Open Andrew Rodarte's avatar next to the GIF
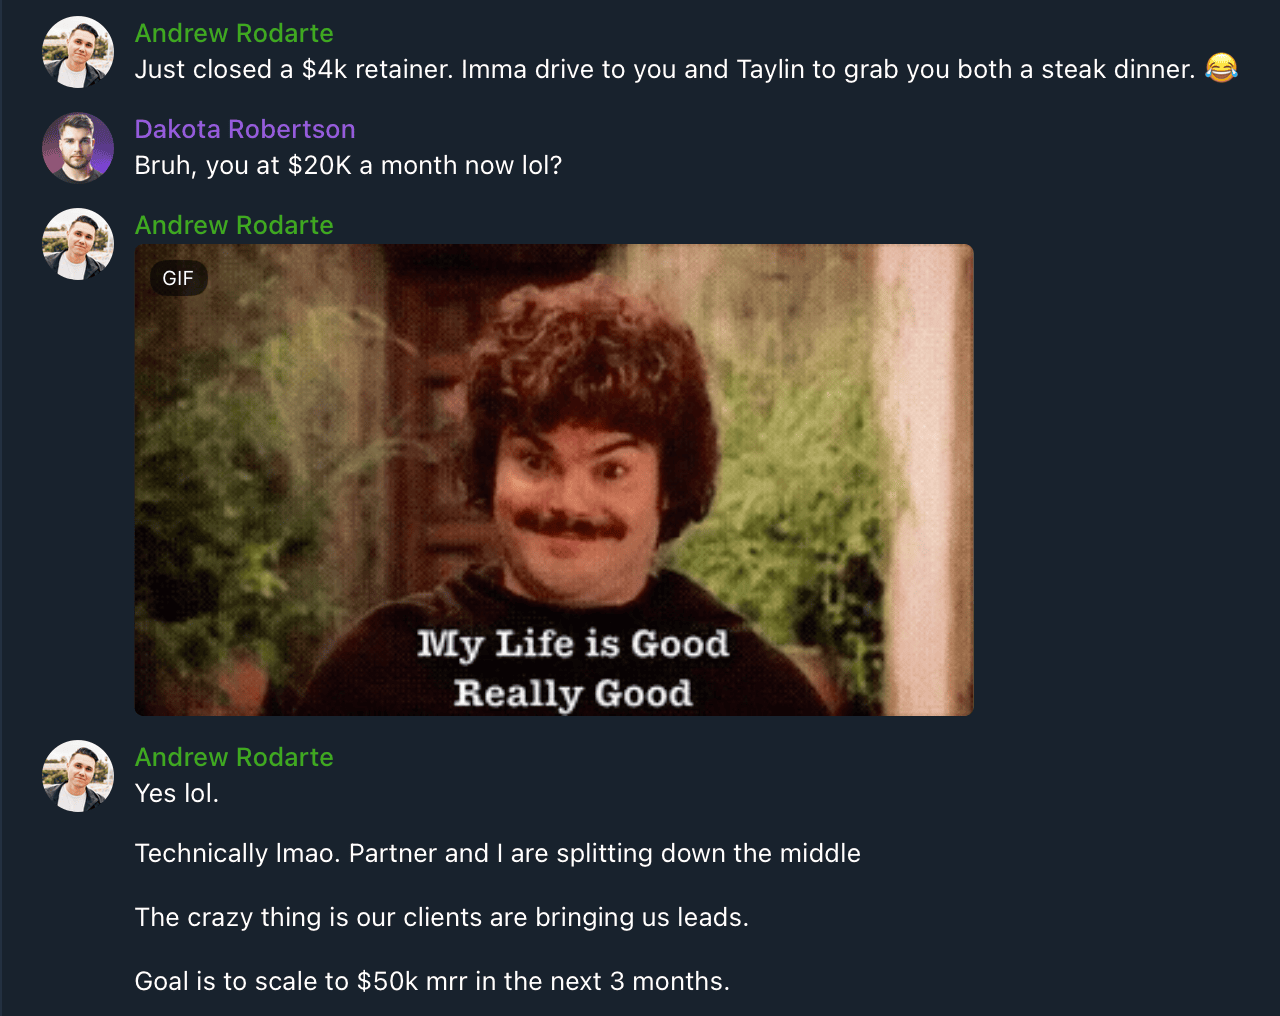Image resolution: width=1280 pixels, height=1016 pixels. (x=78, y=244)
